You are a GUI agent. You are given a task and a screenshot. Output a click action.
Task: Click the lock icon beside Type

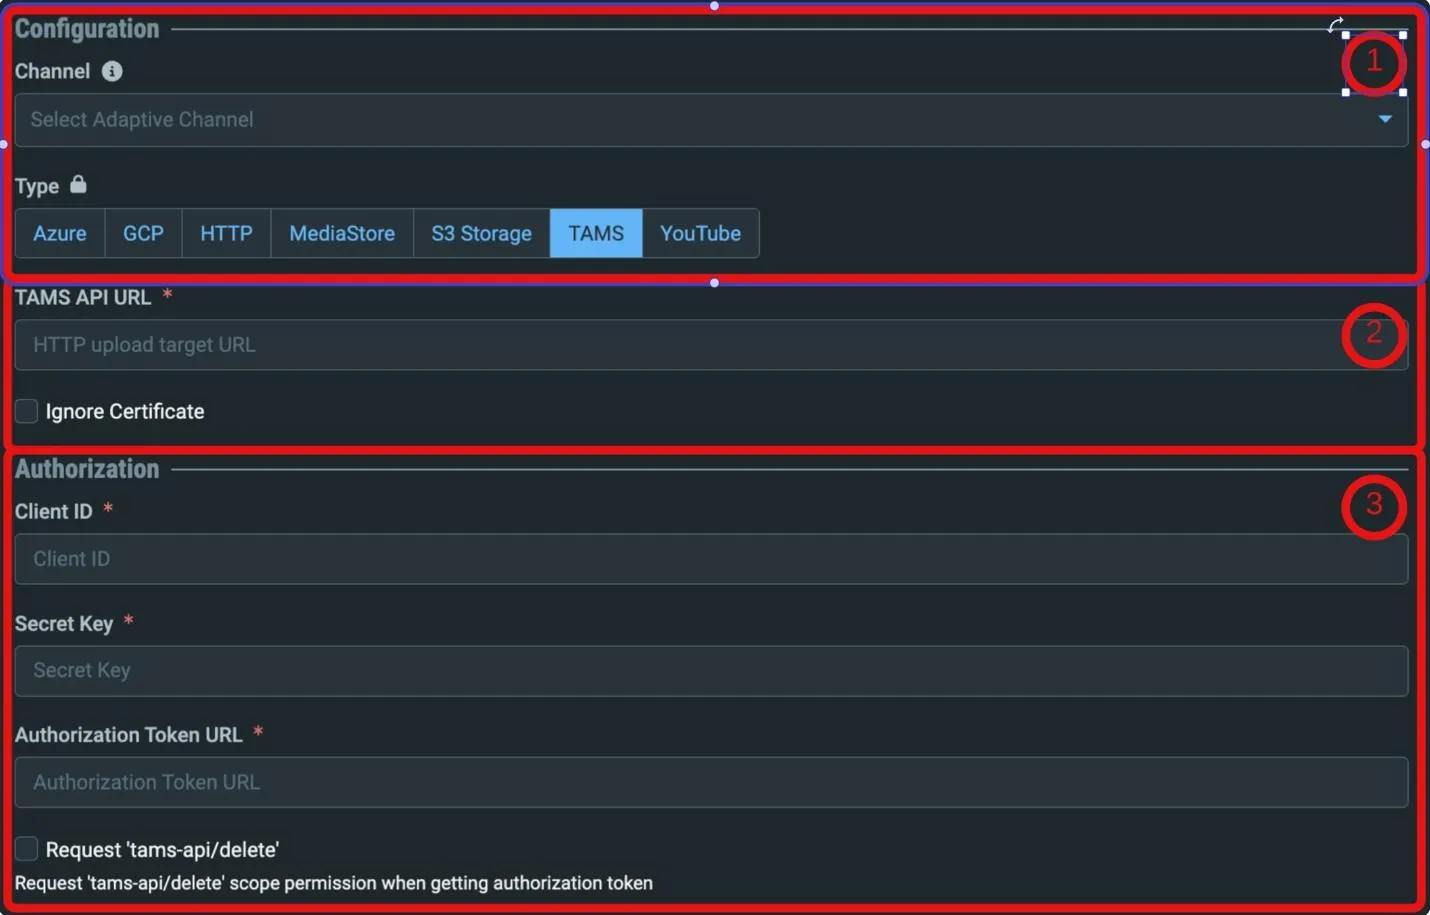click(x=78, y=184)
